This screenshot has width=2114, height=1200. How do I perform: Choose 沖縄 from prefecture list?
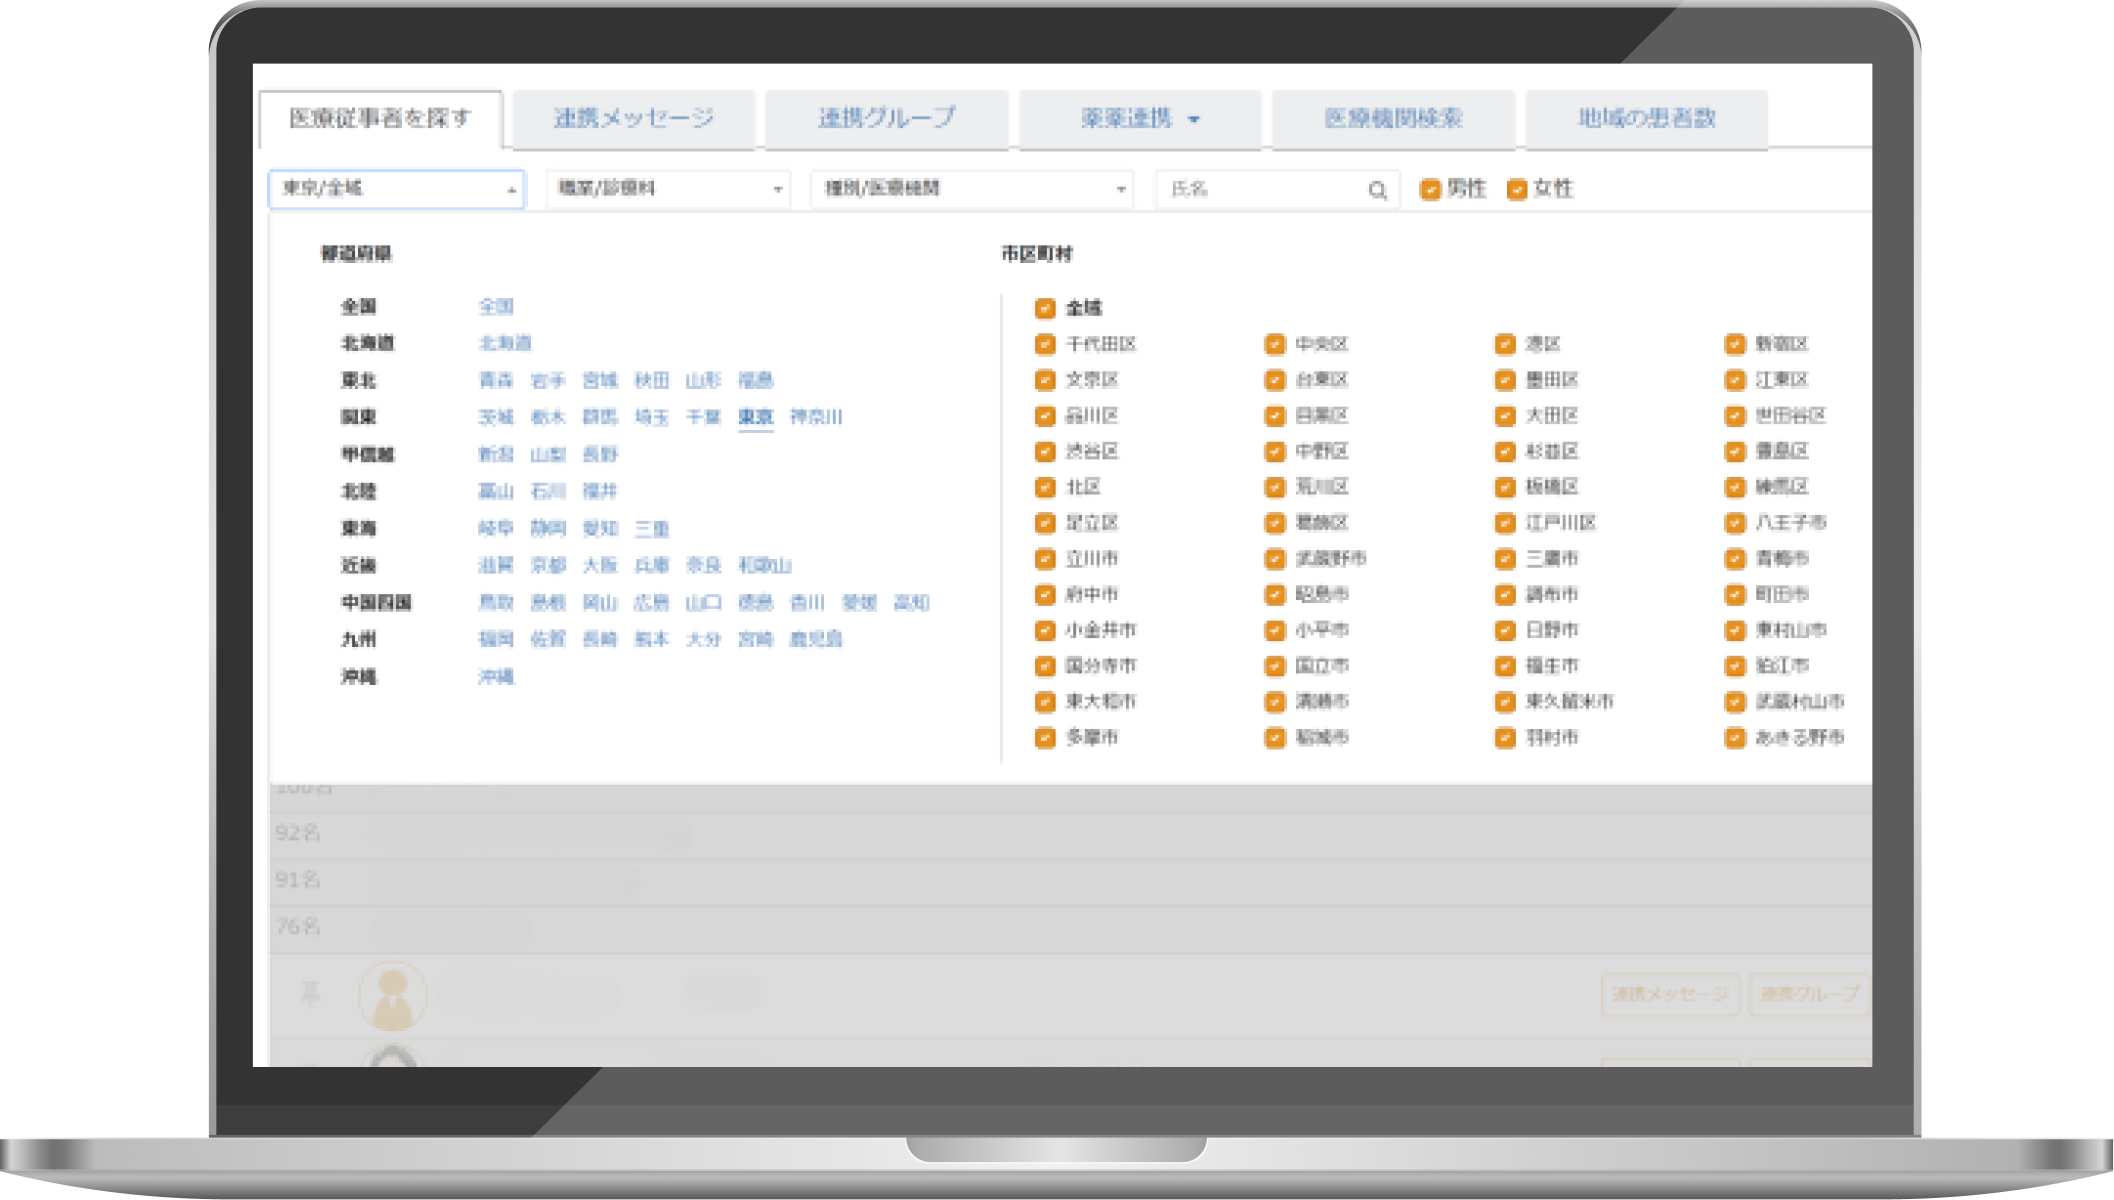(496, 677)
